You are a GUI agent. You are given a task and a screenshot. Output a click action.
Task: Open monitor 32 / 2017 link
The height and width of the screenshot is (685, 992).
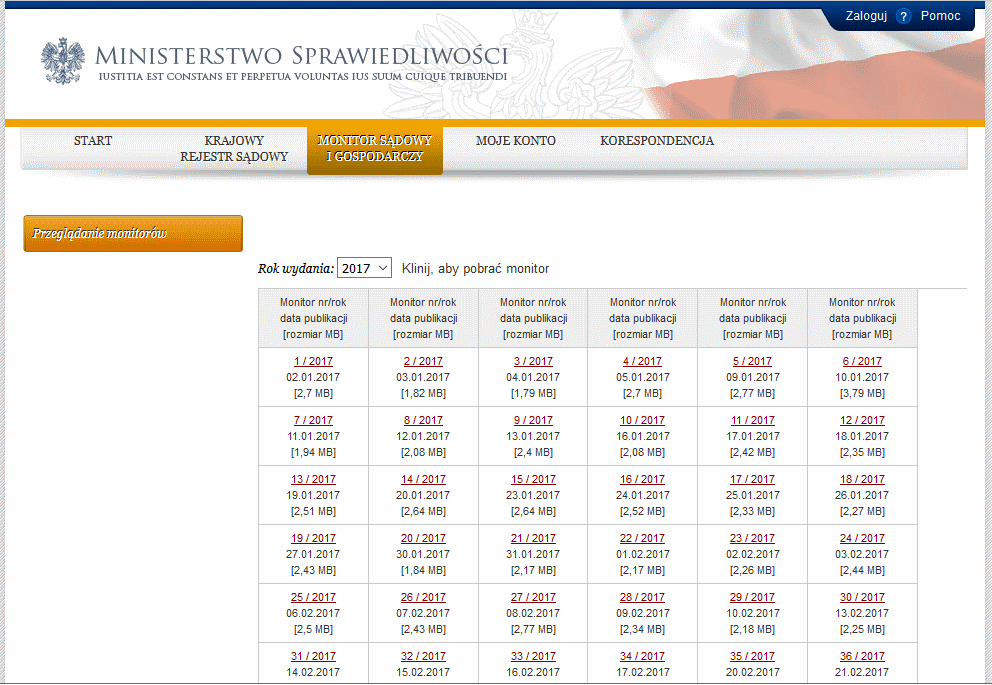[423, 657]
